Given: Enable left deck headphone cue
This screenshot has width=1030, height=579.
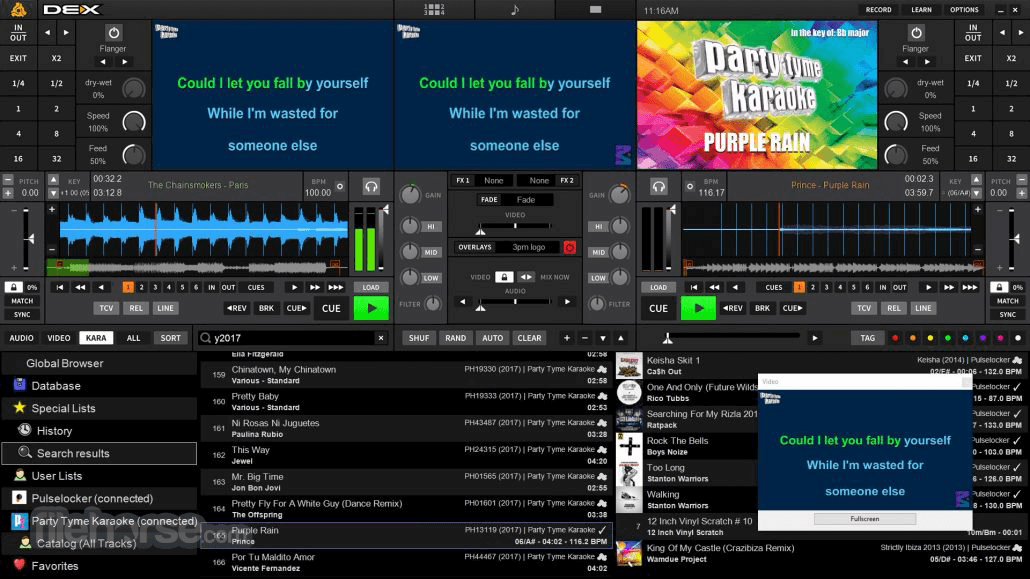Looking at the screenshot, I should pyautogui.click(x=371, y=187).
